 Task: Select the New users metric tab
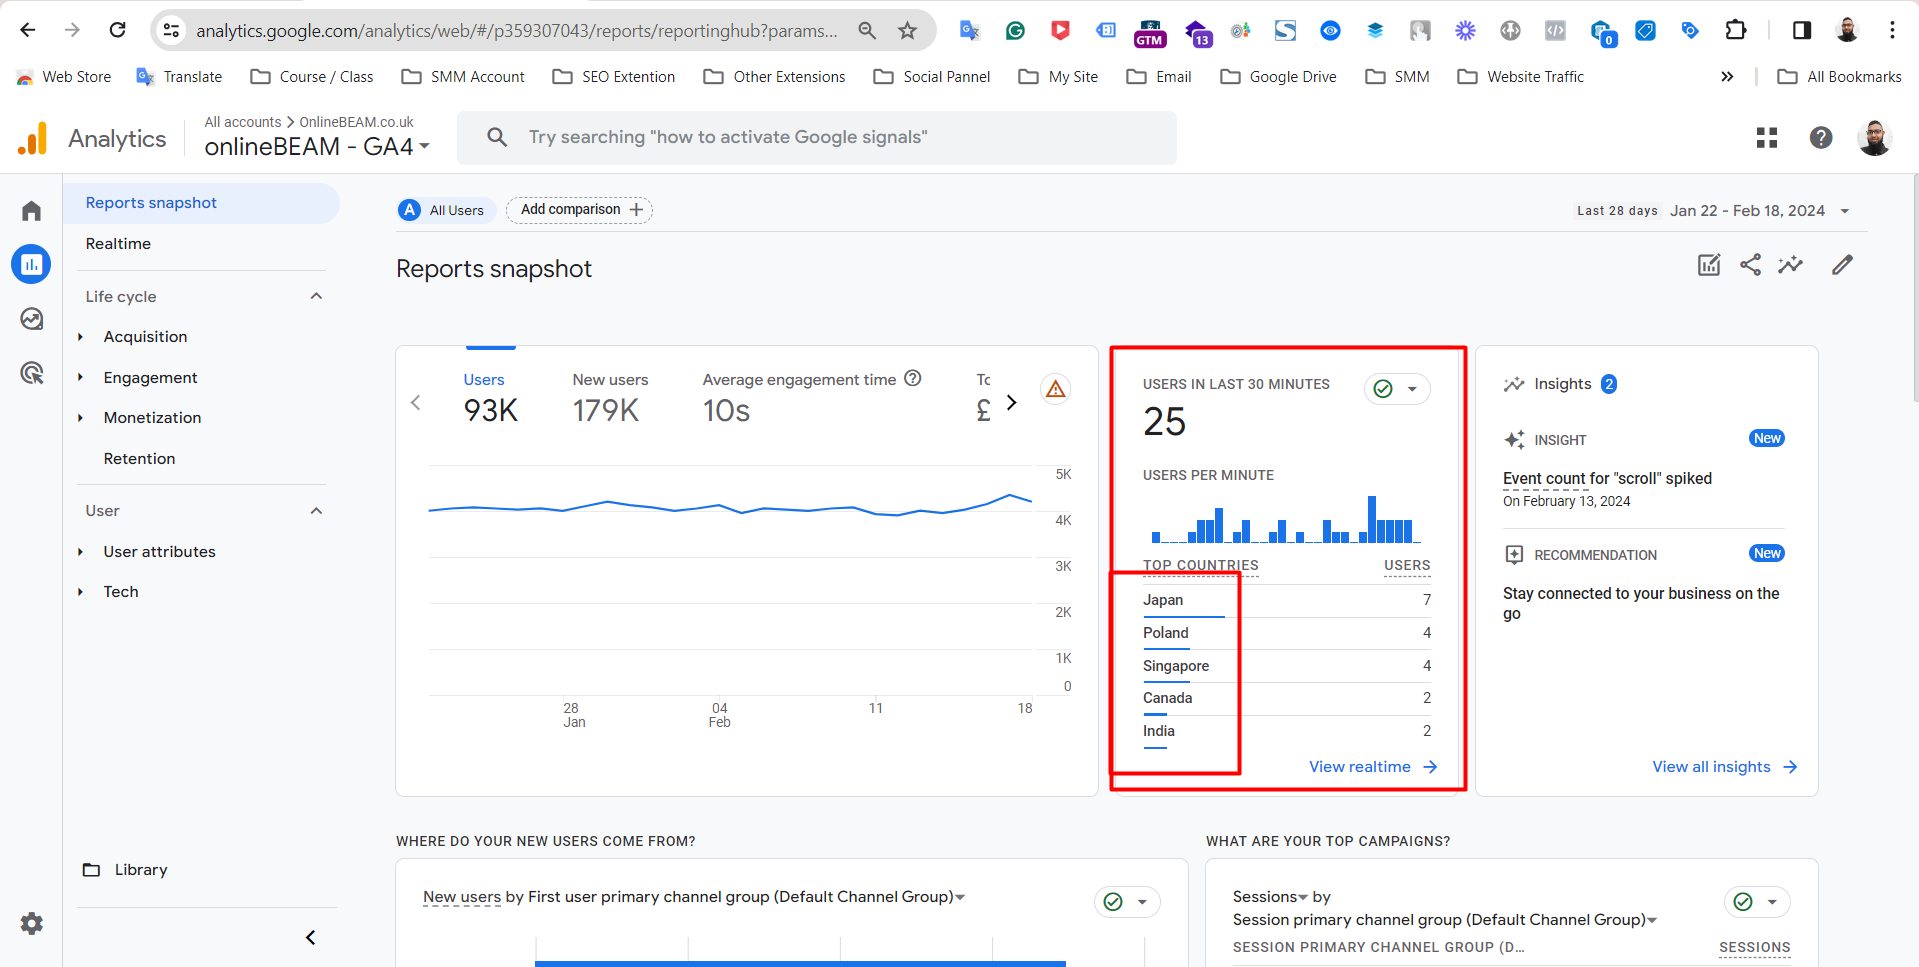tap(609, 396)
